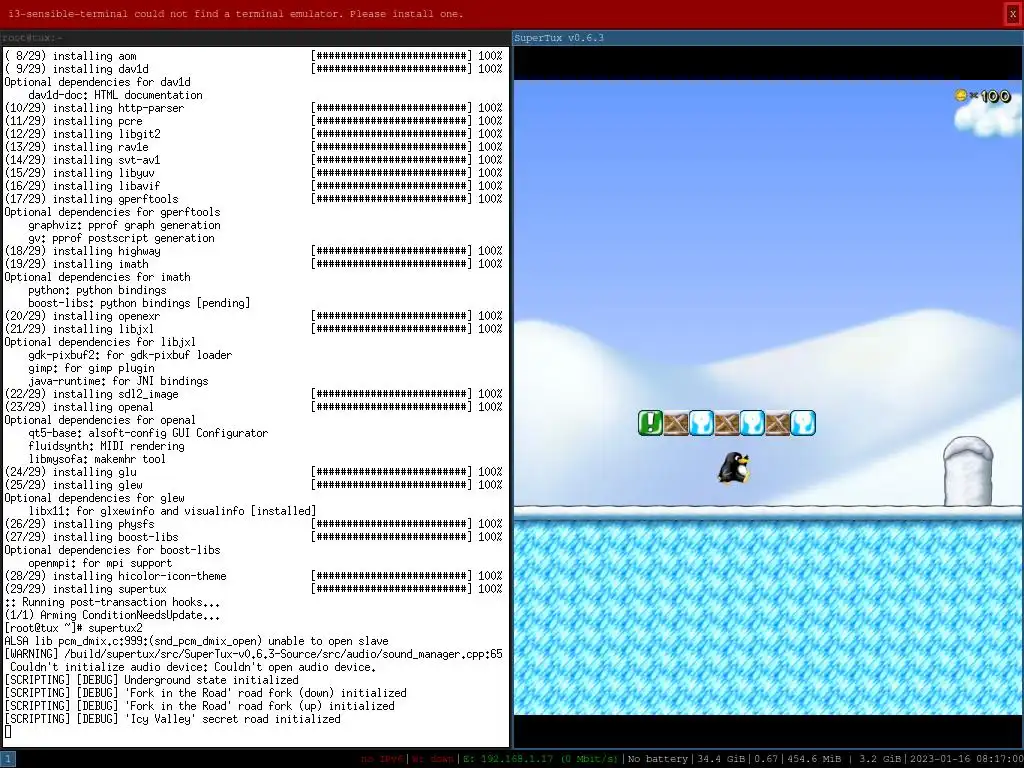The image size is (1024, 768).
Task: Click "'Icy Valley' secret road initialized" line
Action: point(172,719)
